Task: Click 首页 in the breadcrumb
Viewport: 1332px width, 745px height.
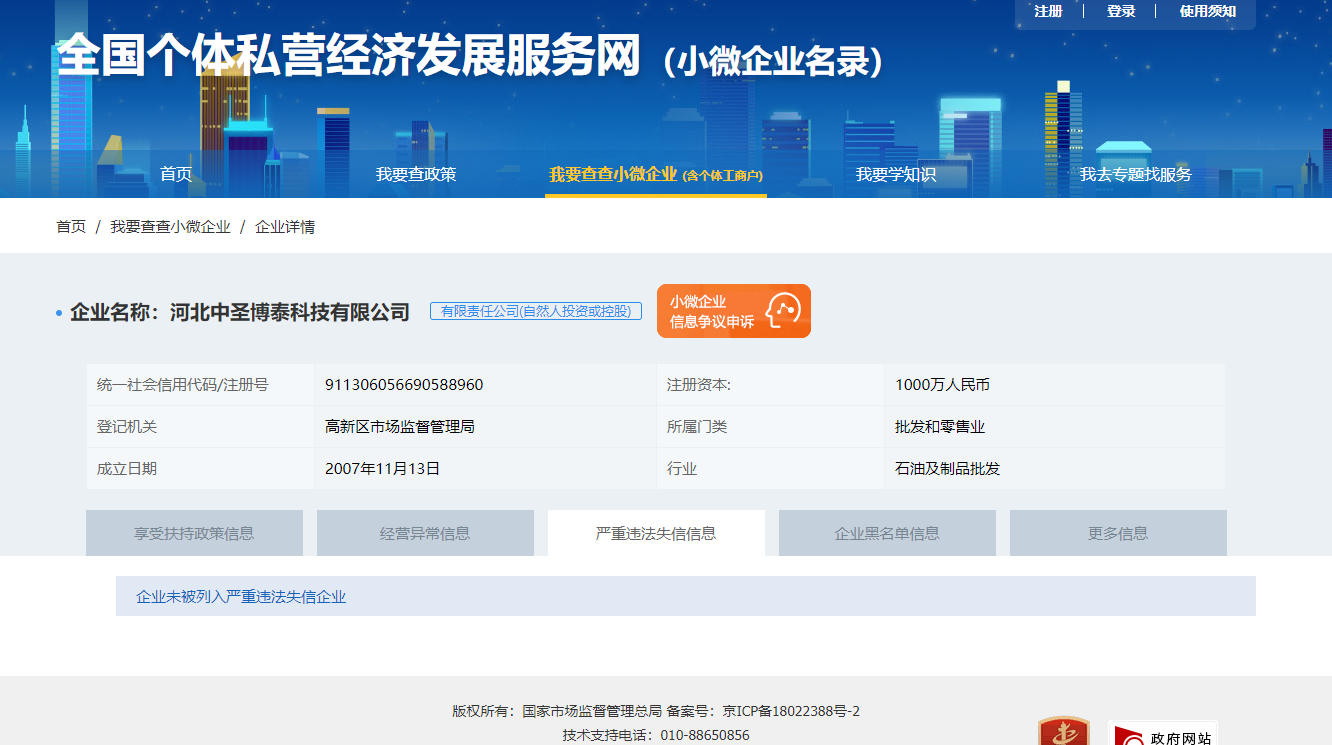Action: [71, 227]
